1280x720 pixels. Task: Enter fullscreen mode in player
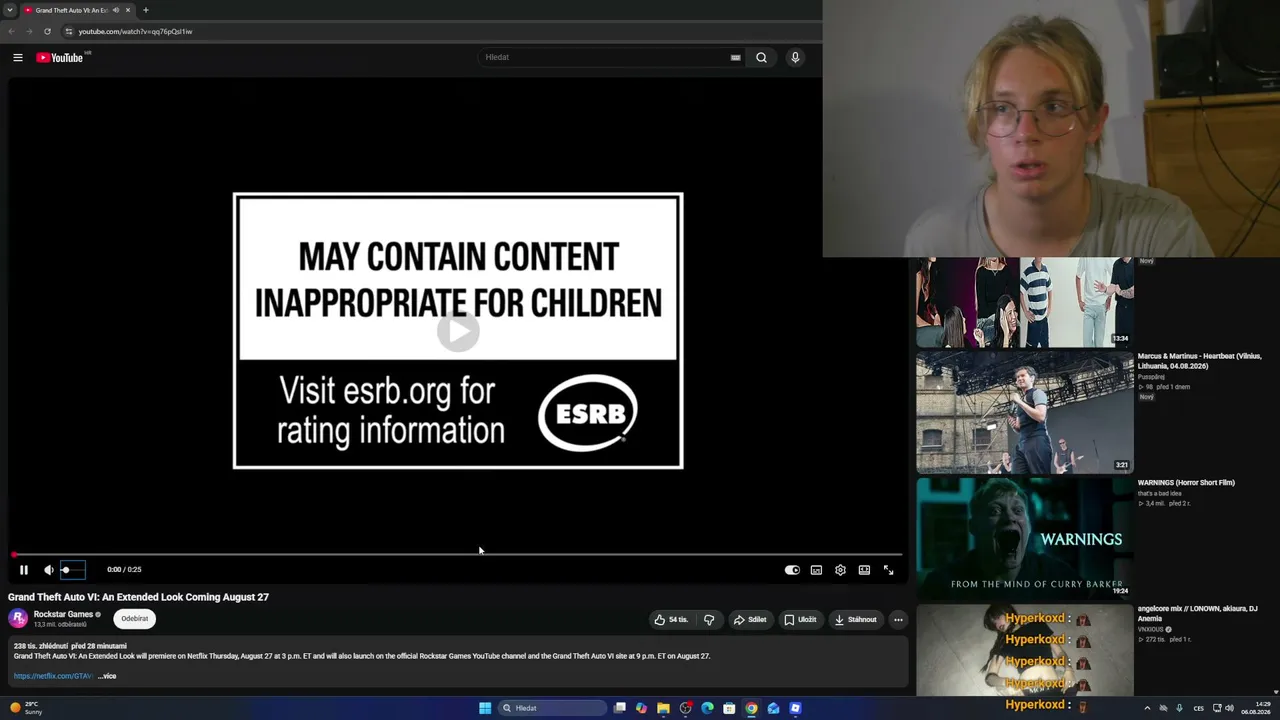click(888, 570)
